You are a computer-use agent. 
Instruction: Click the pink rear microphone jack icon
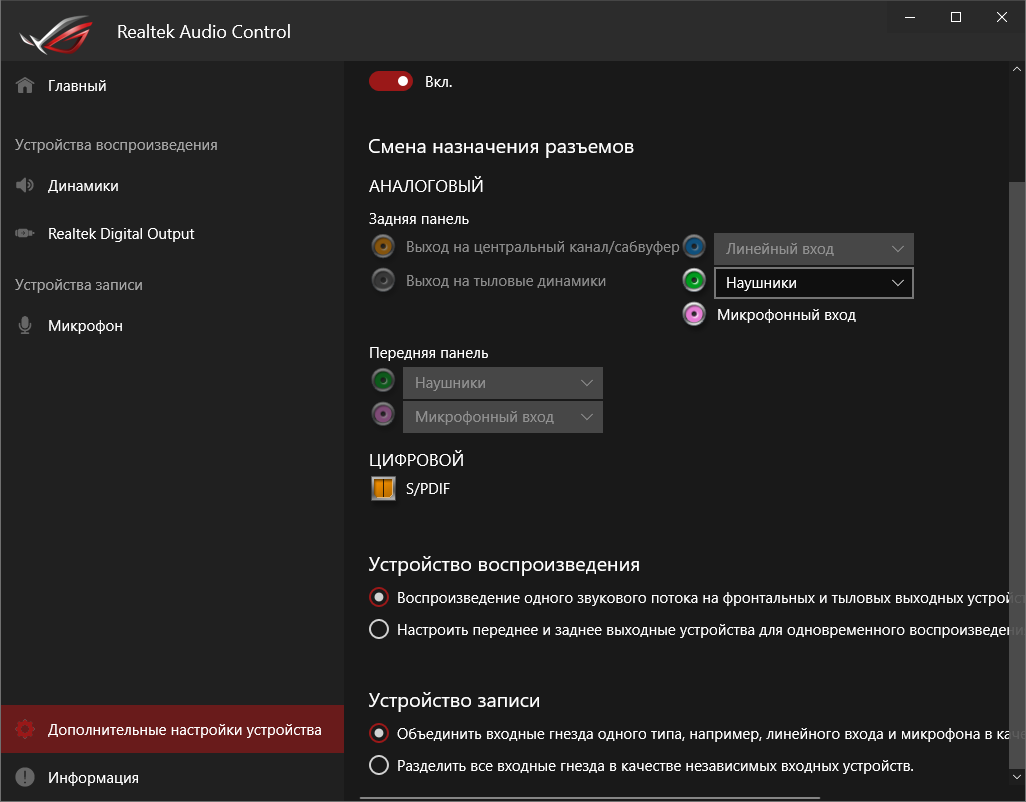point(694,315)
